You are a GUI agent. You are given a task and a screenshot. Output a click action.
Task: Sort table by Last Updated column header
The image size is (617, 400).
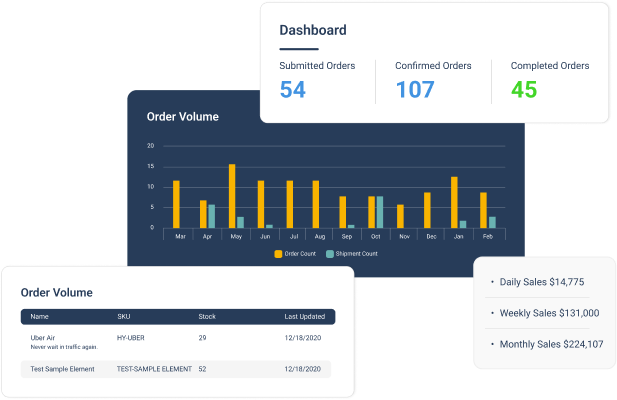(x=304, y=317)
